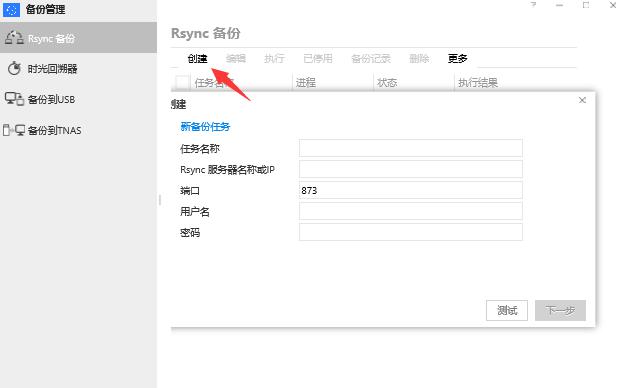Click the 备份到USB device icon

click(14, 99)
